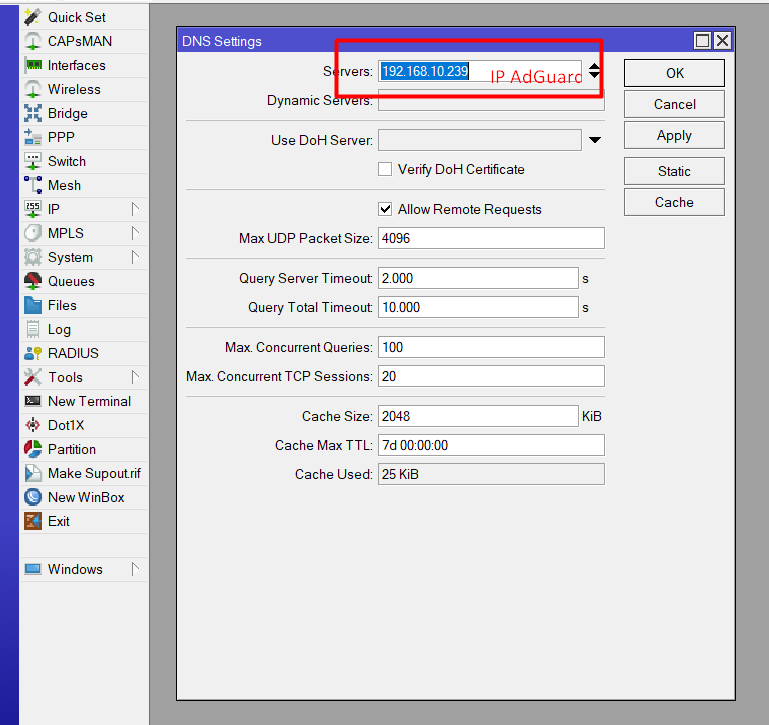This screenshot has width=769, height=725.
Task: Click the CAPsMAN antenna icon
Action: (32, 41)
